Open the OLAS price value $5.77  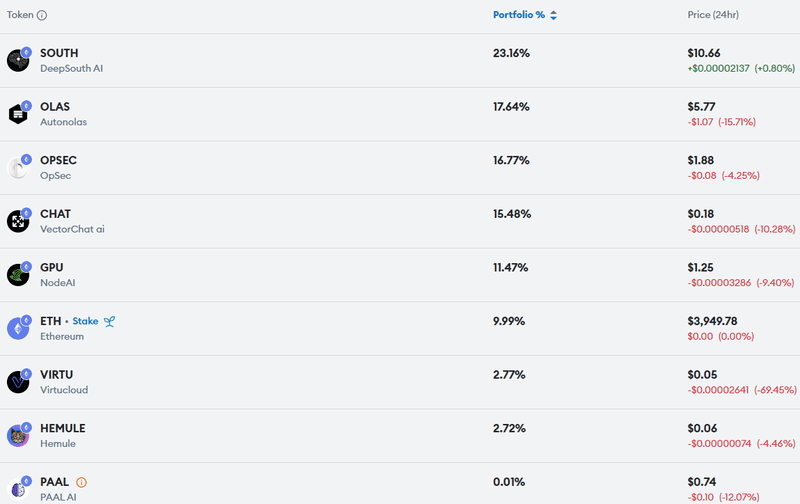[701, 107]
